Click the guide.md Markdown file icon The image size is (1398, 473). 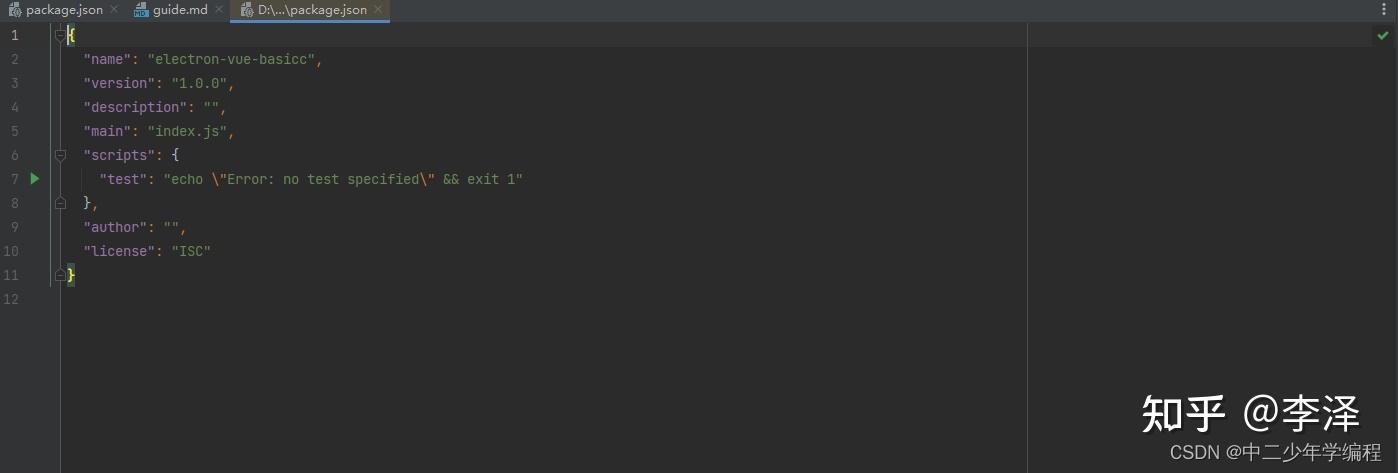coord(141,10)
